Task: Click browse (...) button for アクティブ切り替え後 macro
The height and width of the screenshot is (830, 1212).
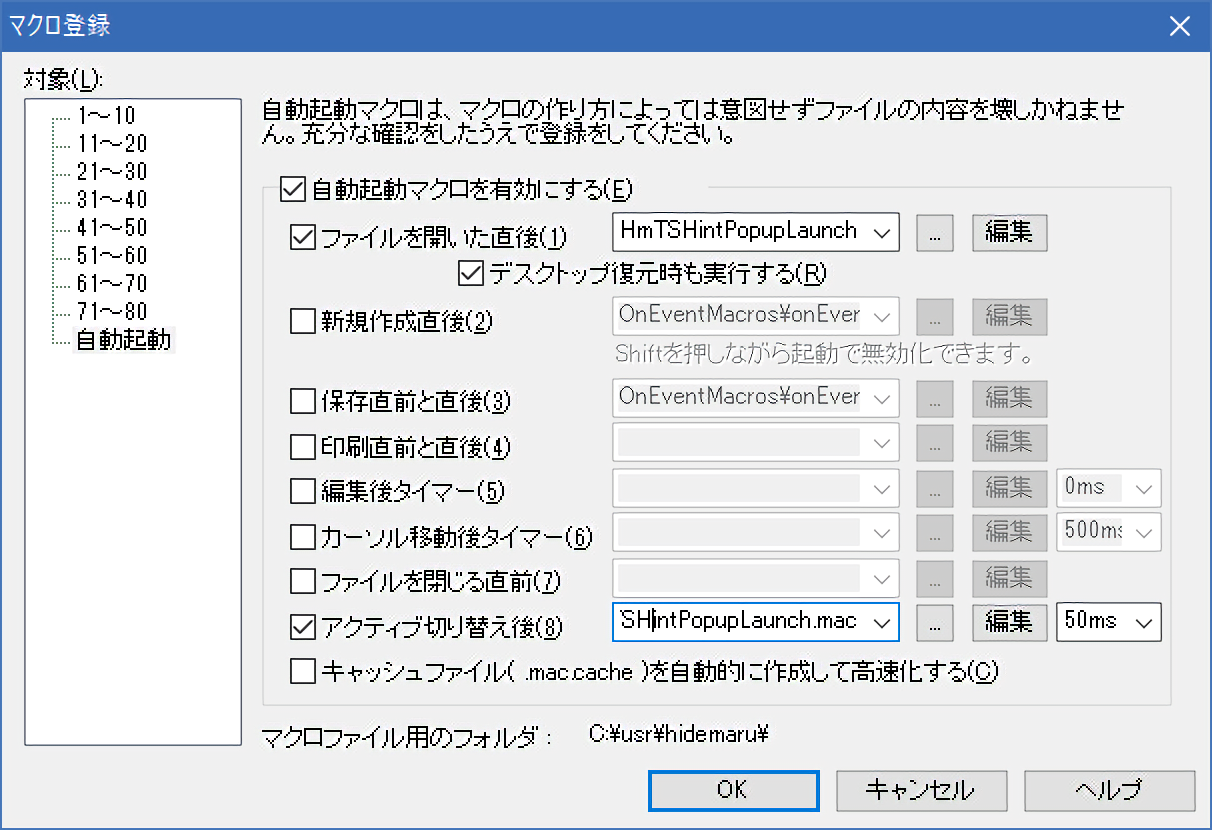Action: [x=935, y=622]
